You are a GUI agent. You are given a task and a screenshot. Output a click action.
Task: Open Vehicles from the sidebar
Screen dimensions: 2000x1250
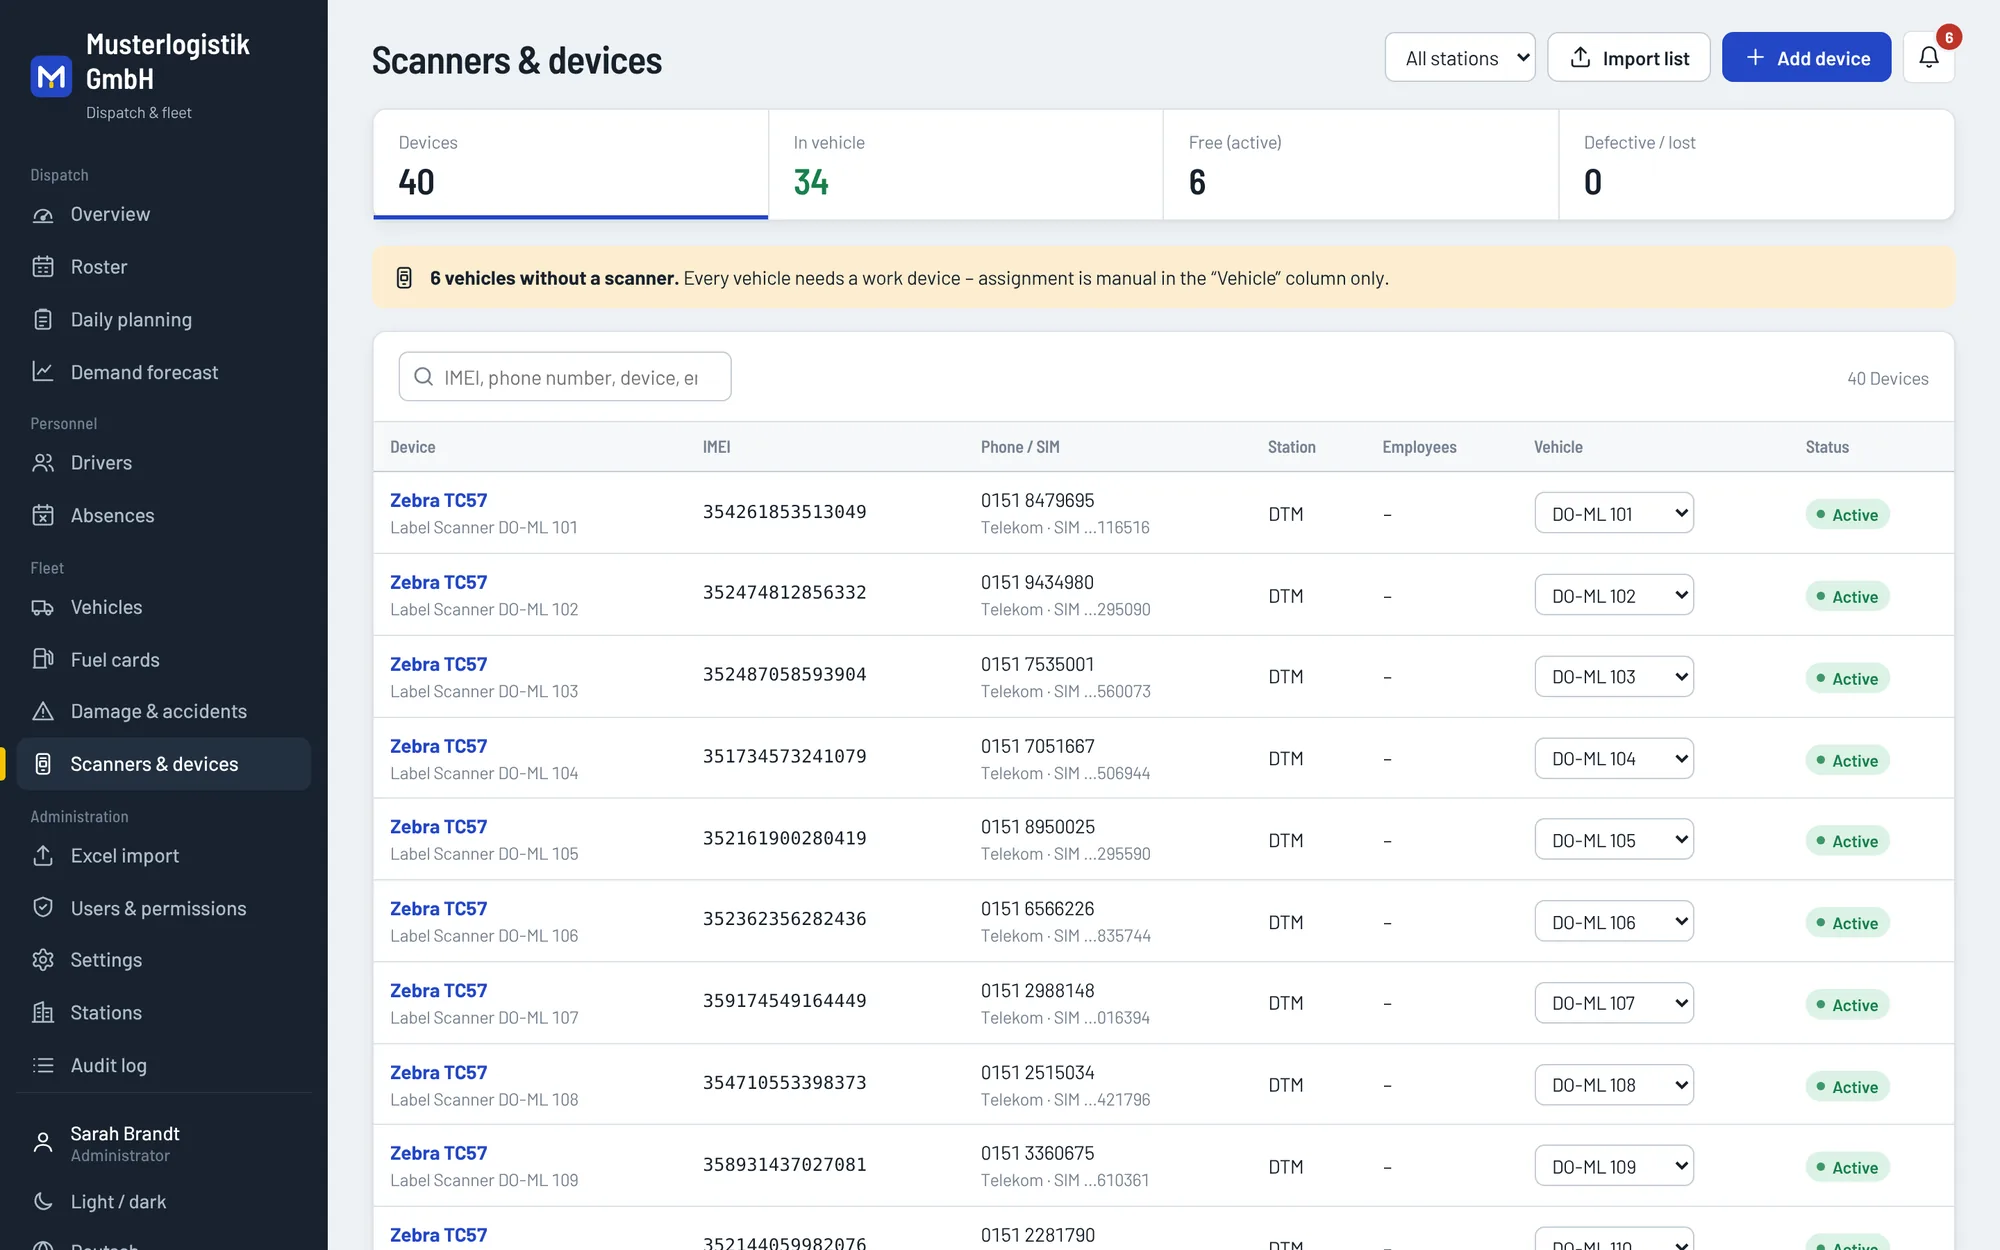coord(164,608)
